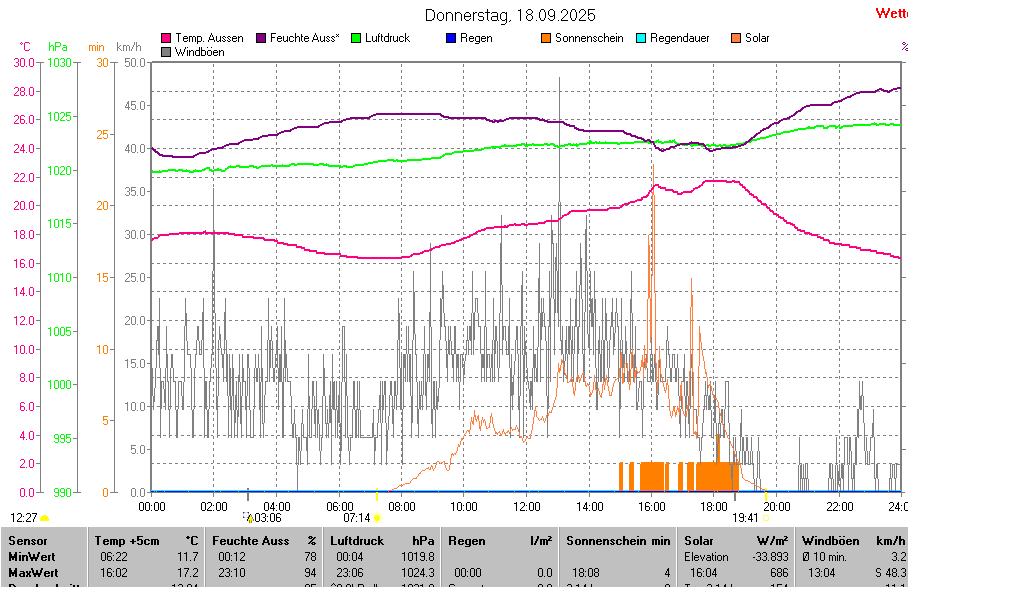Click the Donnerstag, 18.09.2025 chart title
The height and width of the screenshot is (608, 1024).
(x=510, y=15)
